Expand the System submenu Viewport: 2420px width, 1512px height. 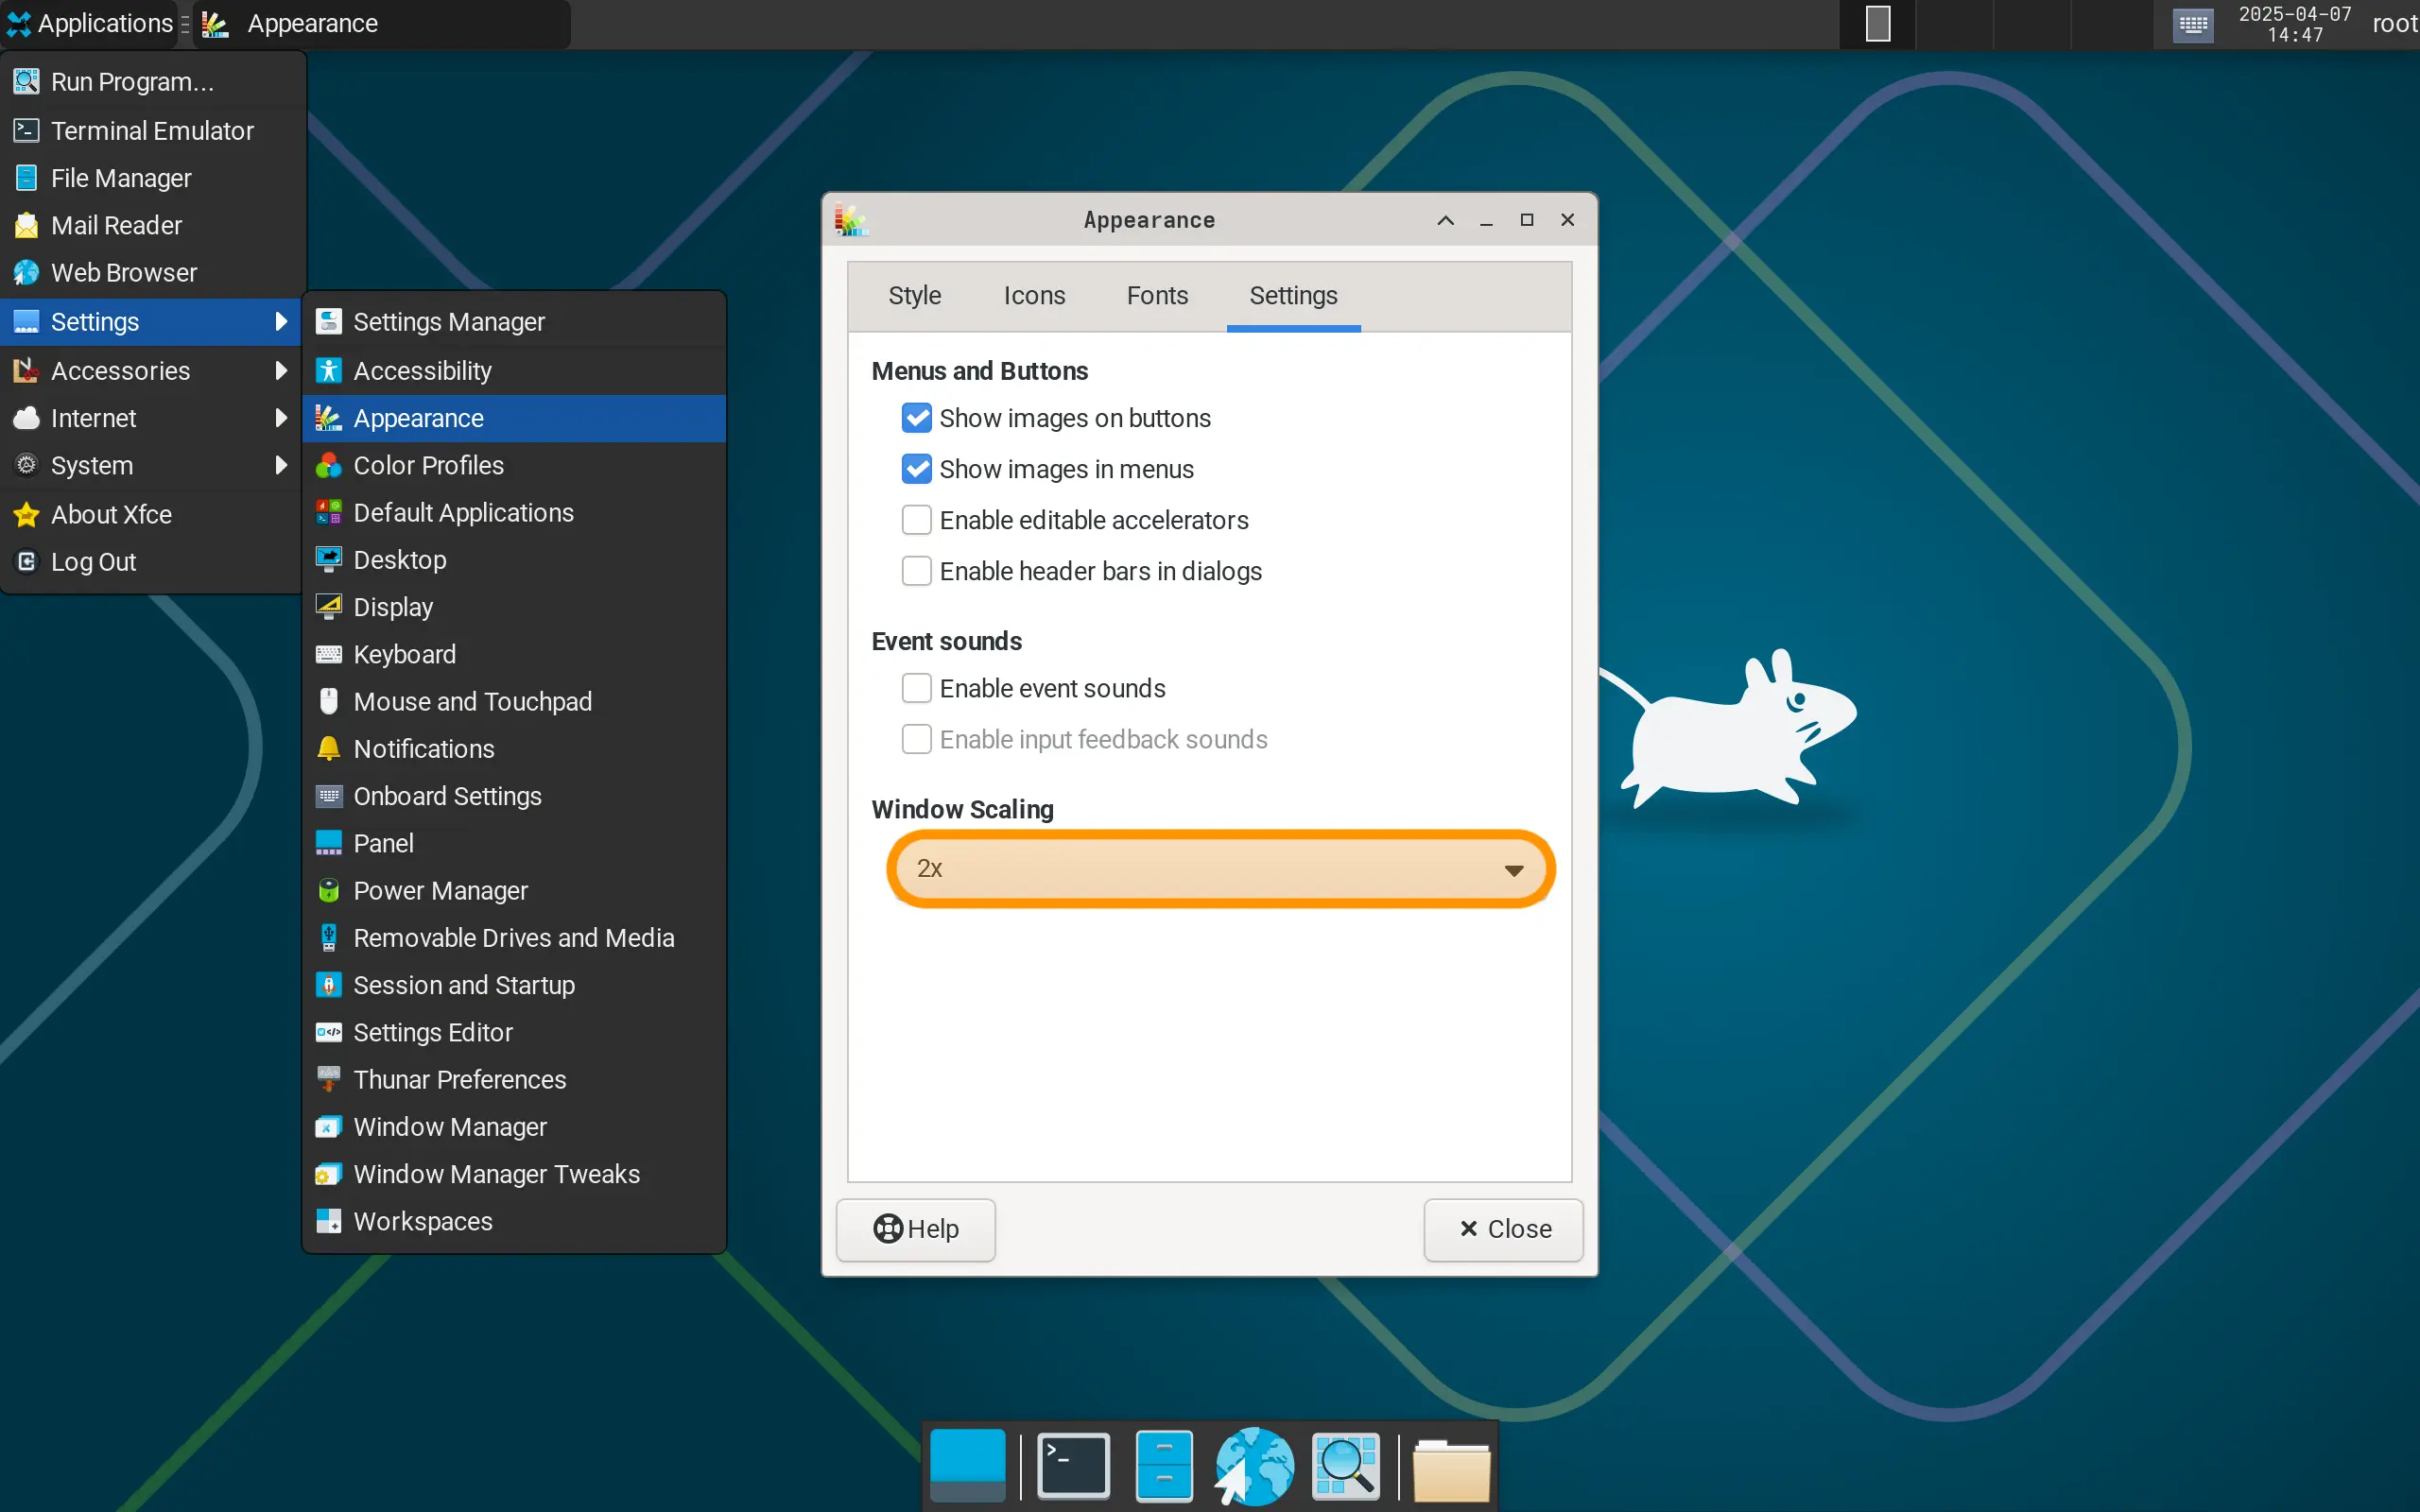[151, 465]
